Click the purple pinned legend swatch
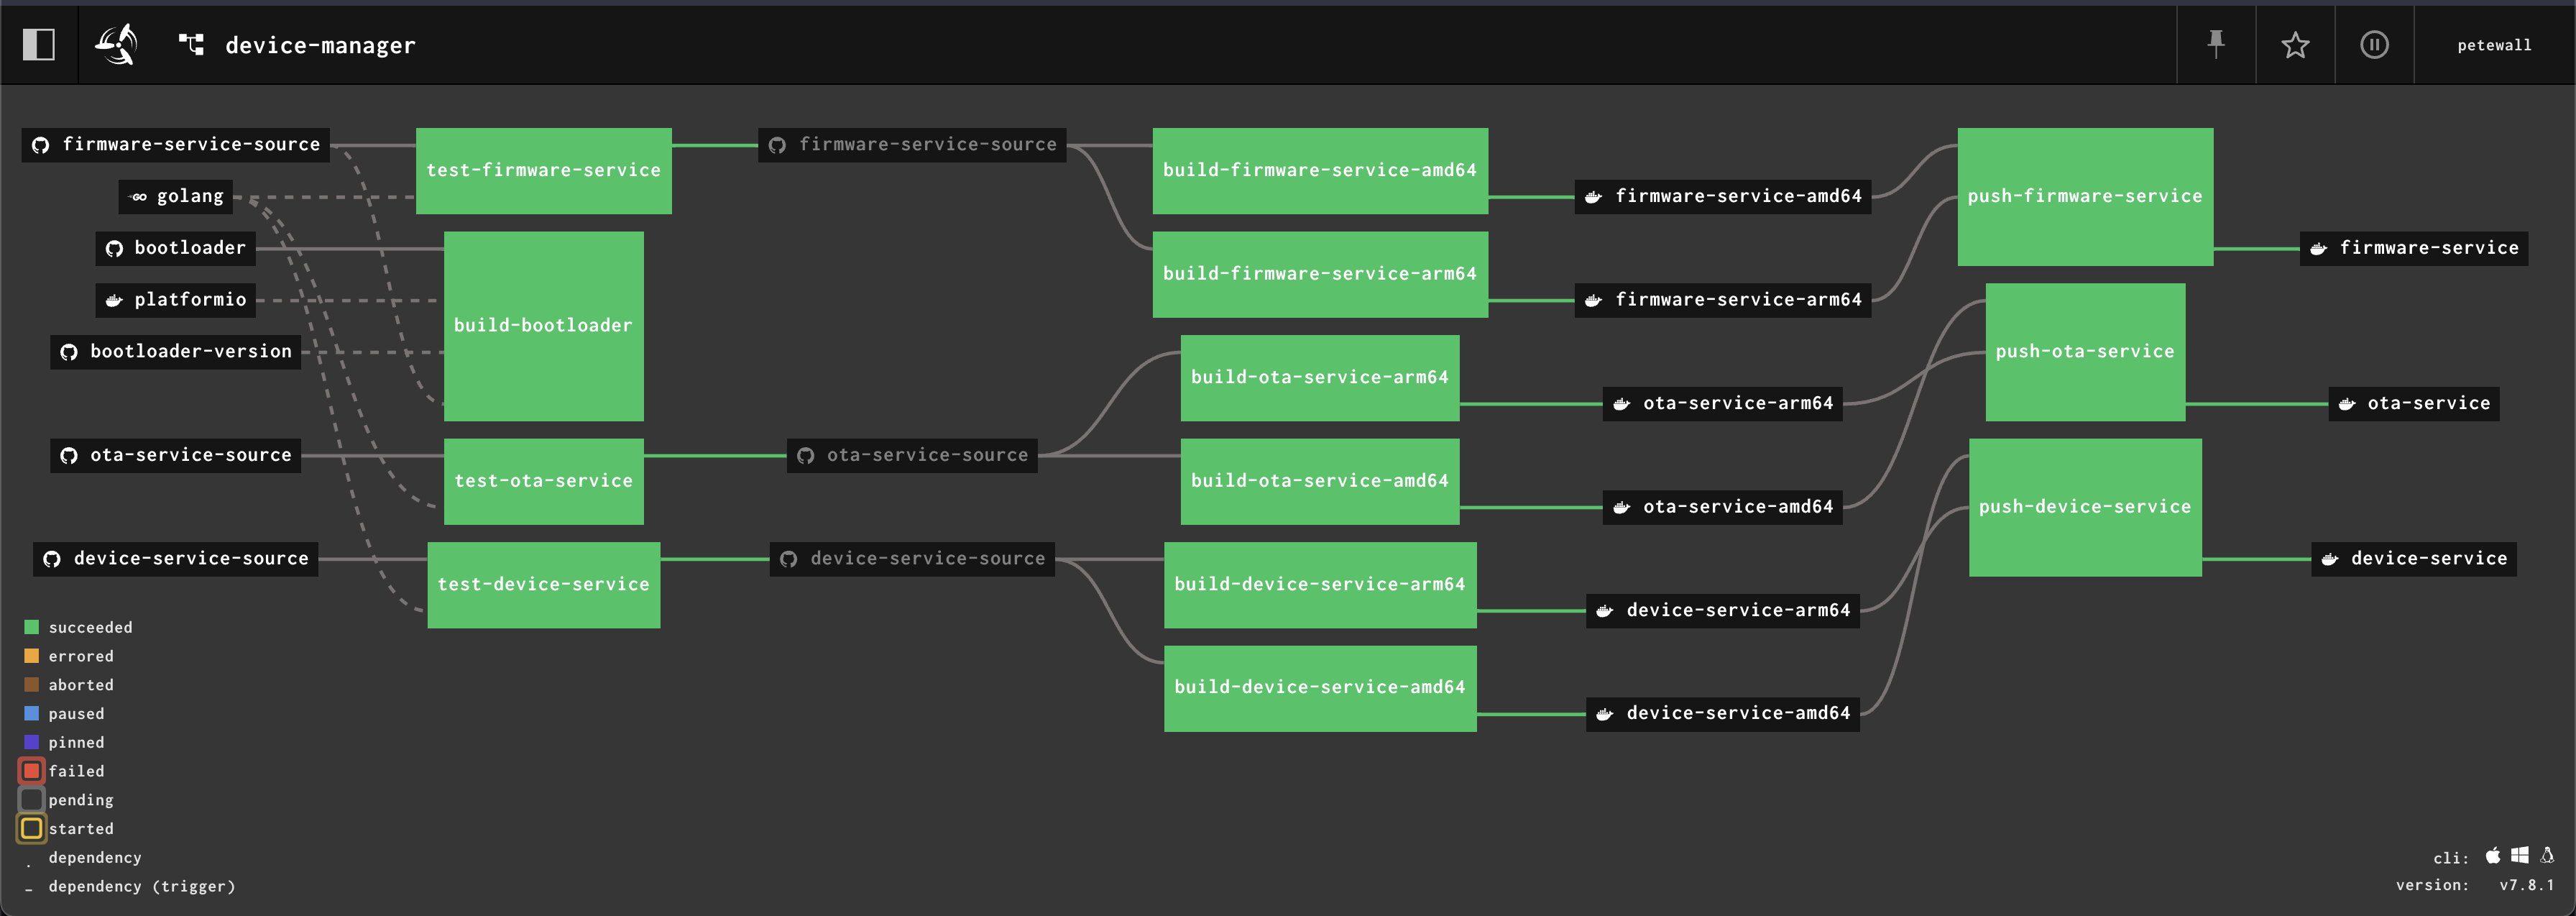Viewport: 2576px width, 916px height. click(x=31, y=742)
